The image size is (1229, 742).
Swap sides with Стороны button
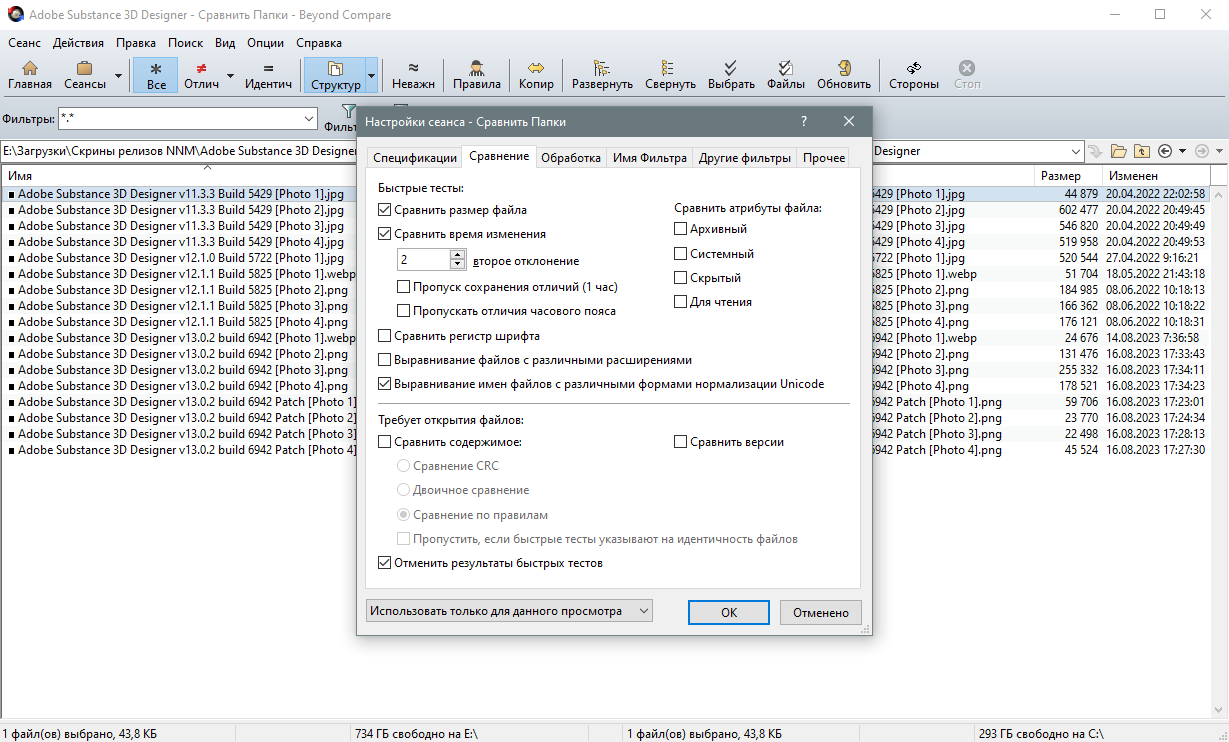click(914, 75)
